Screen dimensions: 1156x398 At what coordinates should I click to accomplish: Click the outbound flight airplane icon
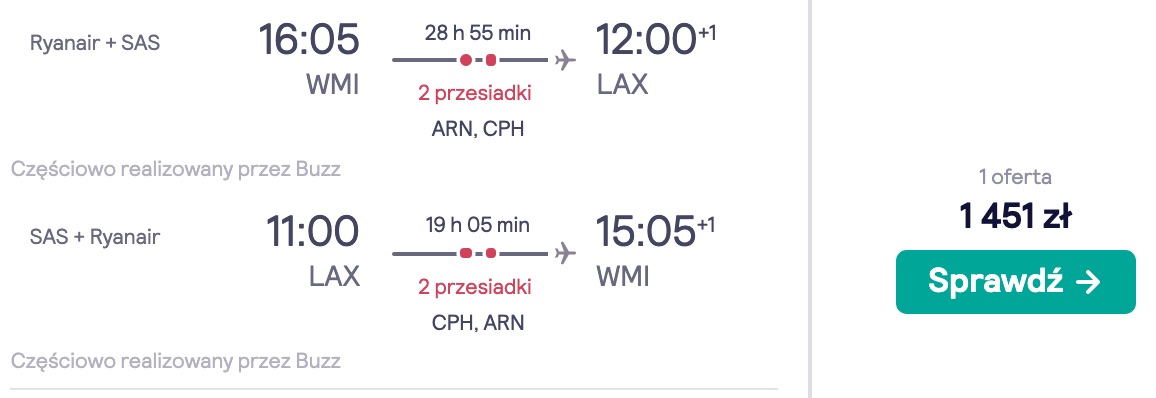pos(565,60)
